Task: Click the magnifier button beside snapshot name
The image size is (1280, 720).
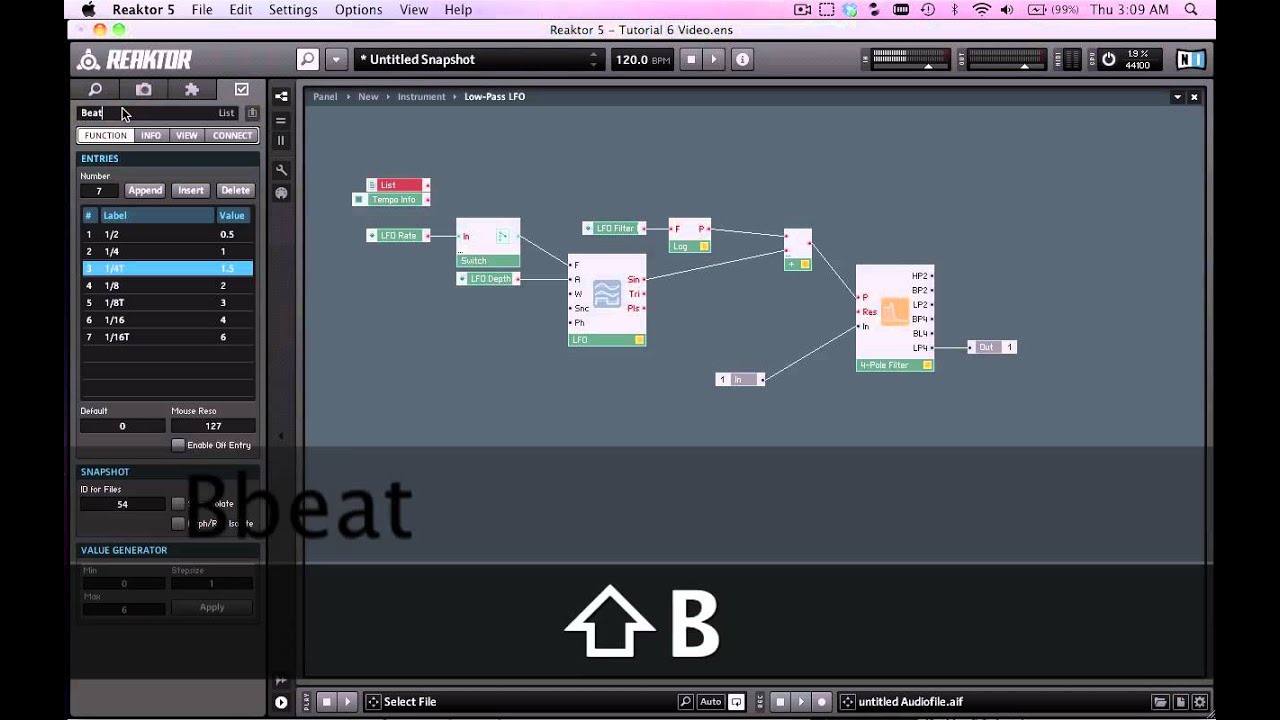Action: 308,60
